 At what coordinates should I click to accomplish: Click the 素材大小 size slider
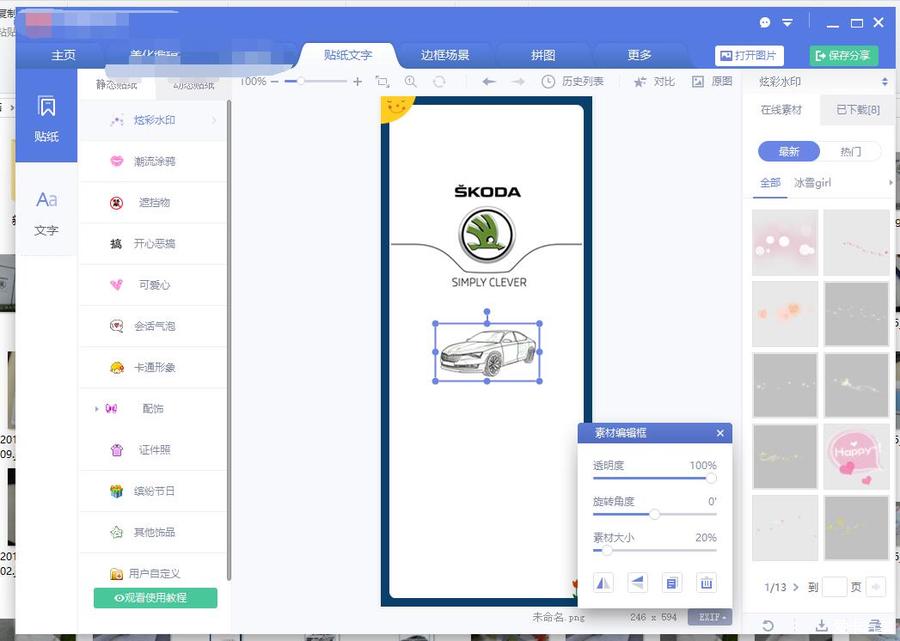tap(654, 550)
